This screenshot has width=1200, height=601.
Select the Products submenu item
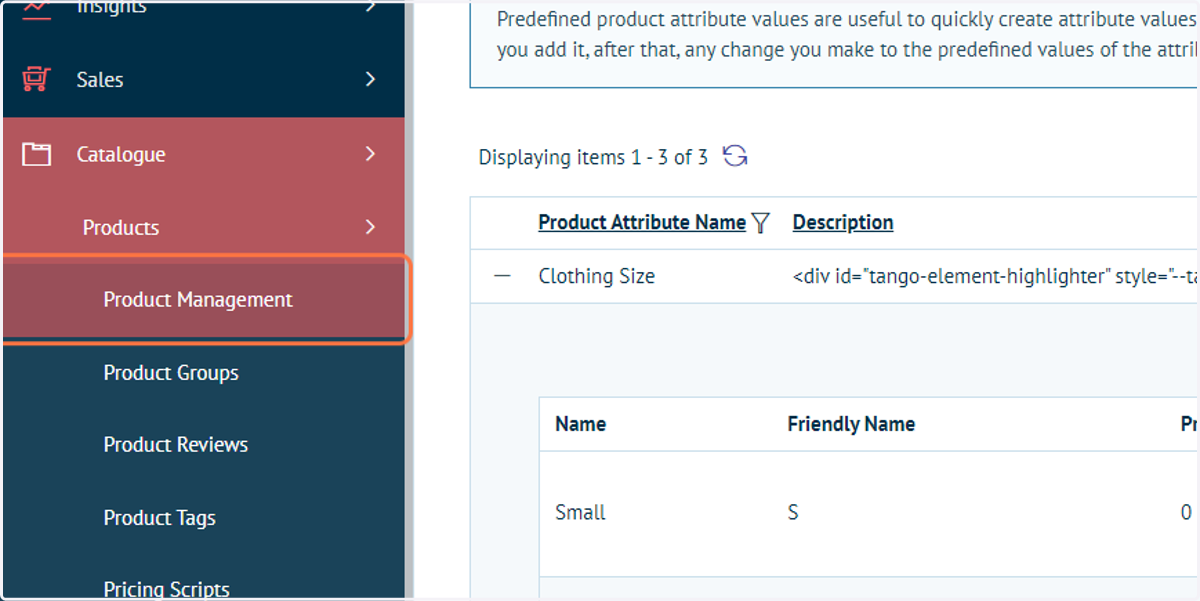click(121, 228)
